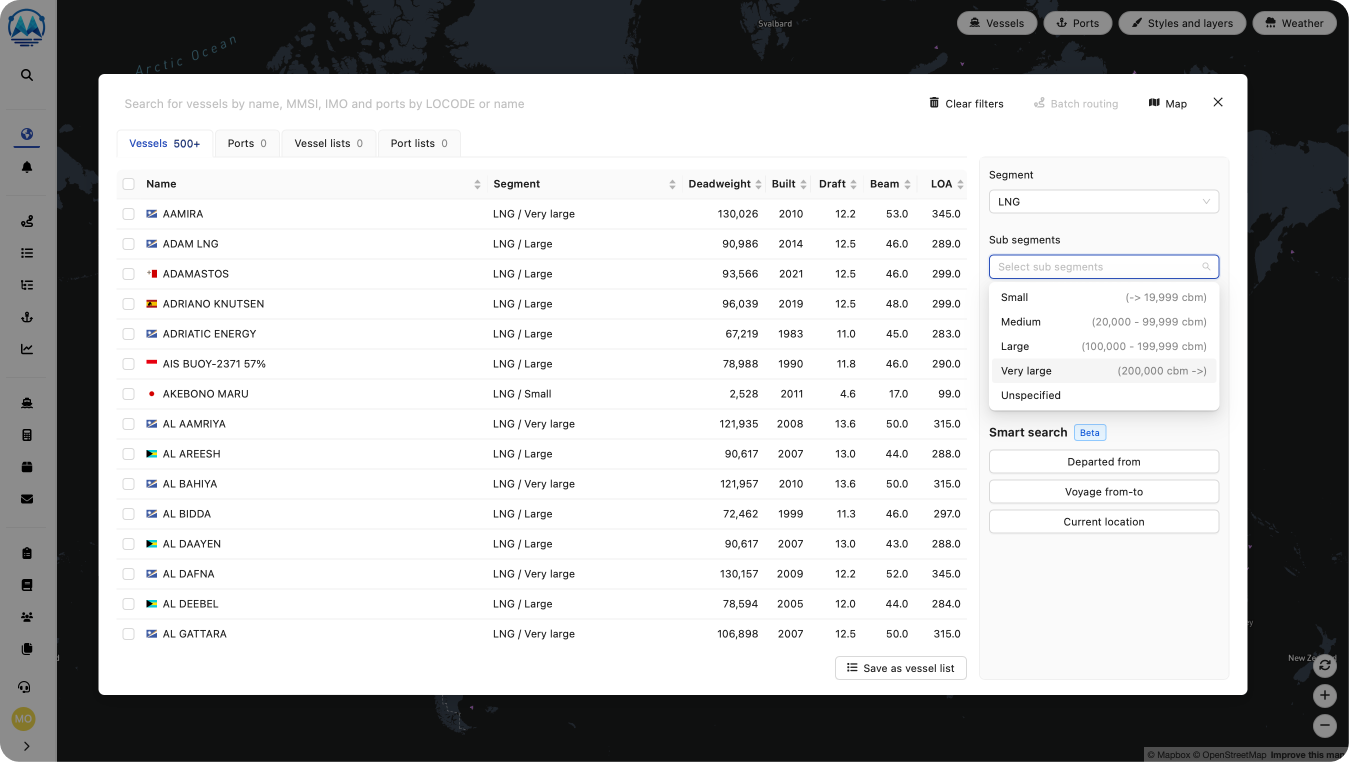Screen dimensions: 1349x762
Task: Click Save as vessel list button
Action: (900, 668)
